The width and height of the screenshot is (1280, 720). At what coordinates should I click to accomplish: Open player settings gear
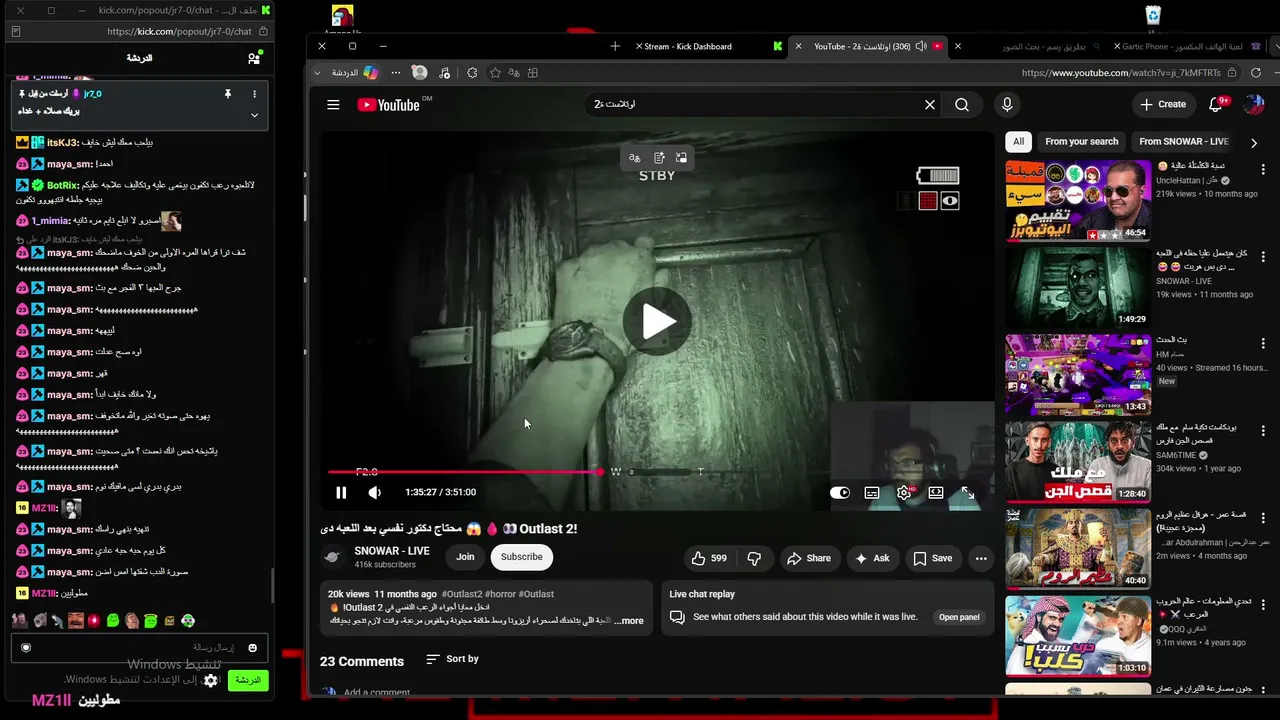point(904,492)
